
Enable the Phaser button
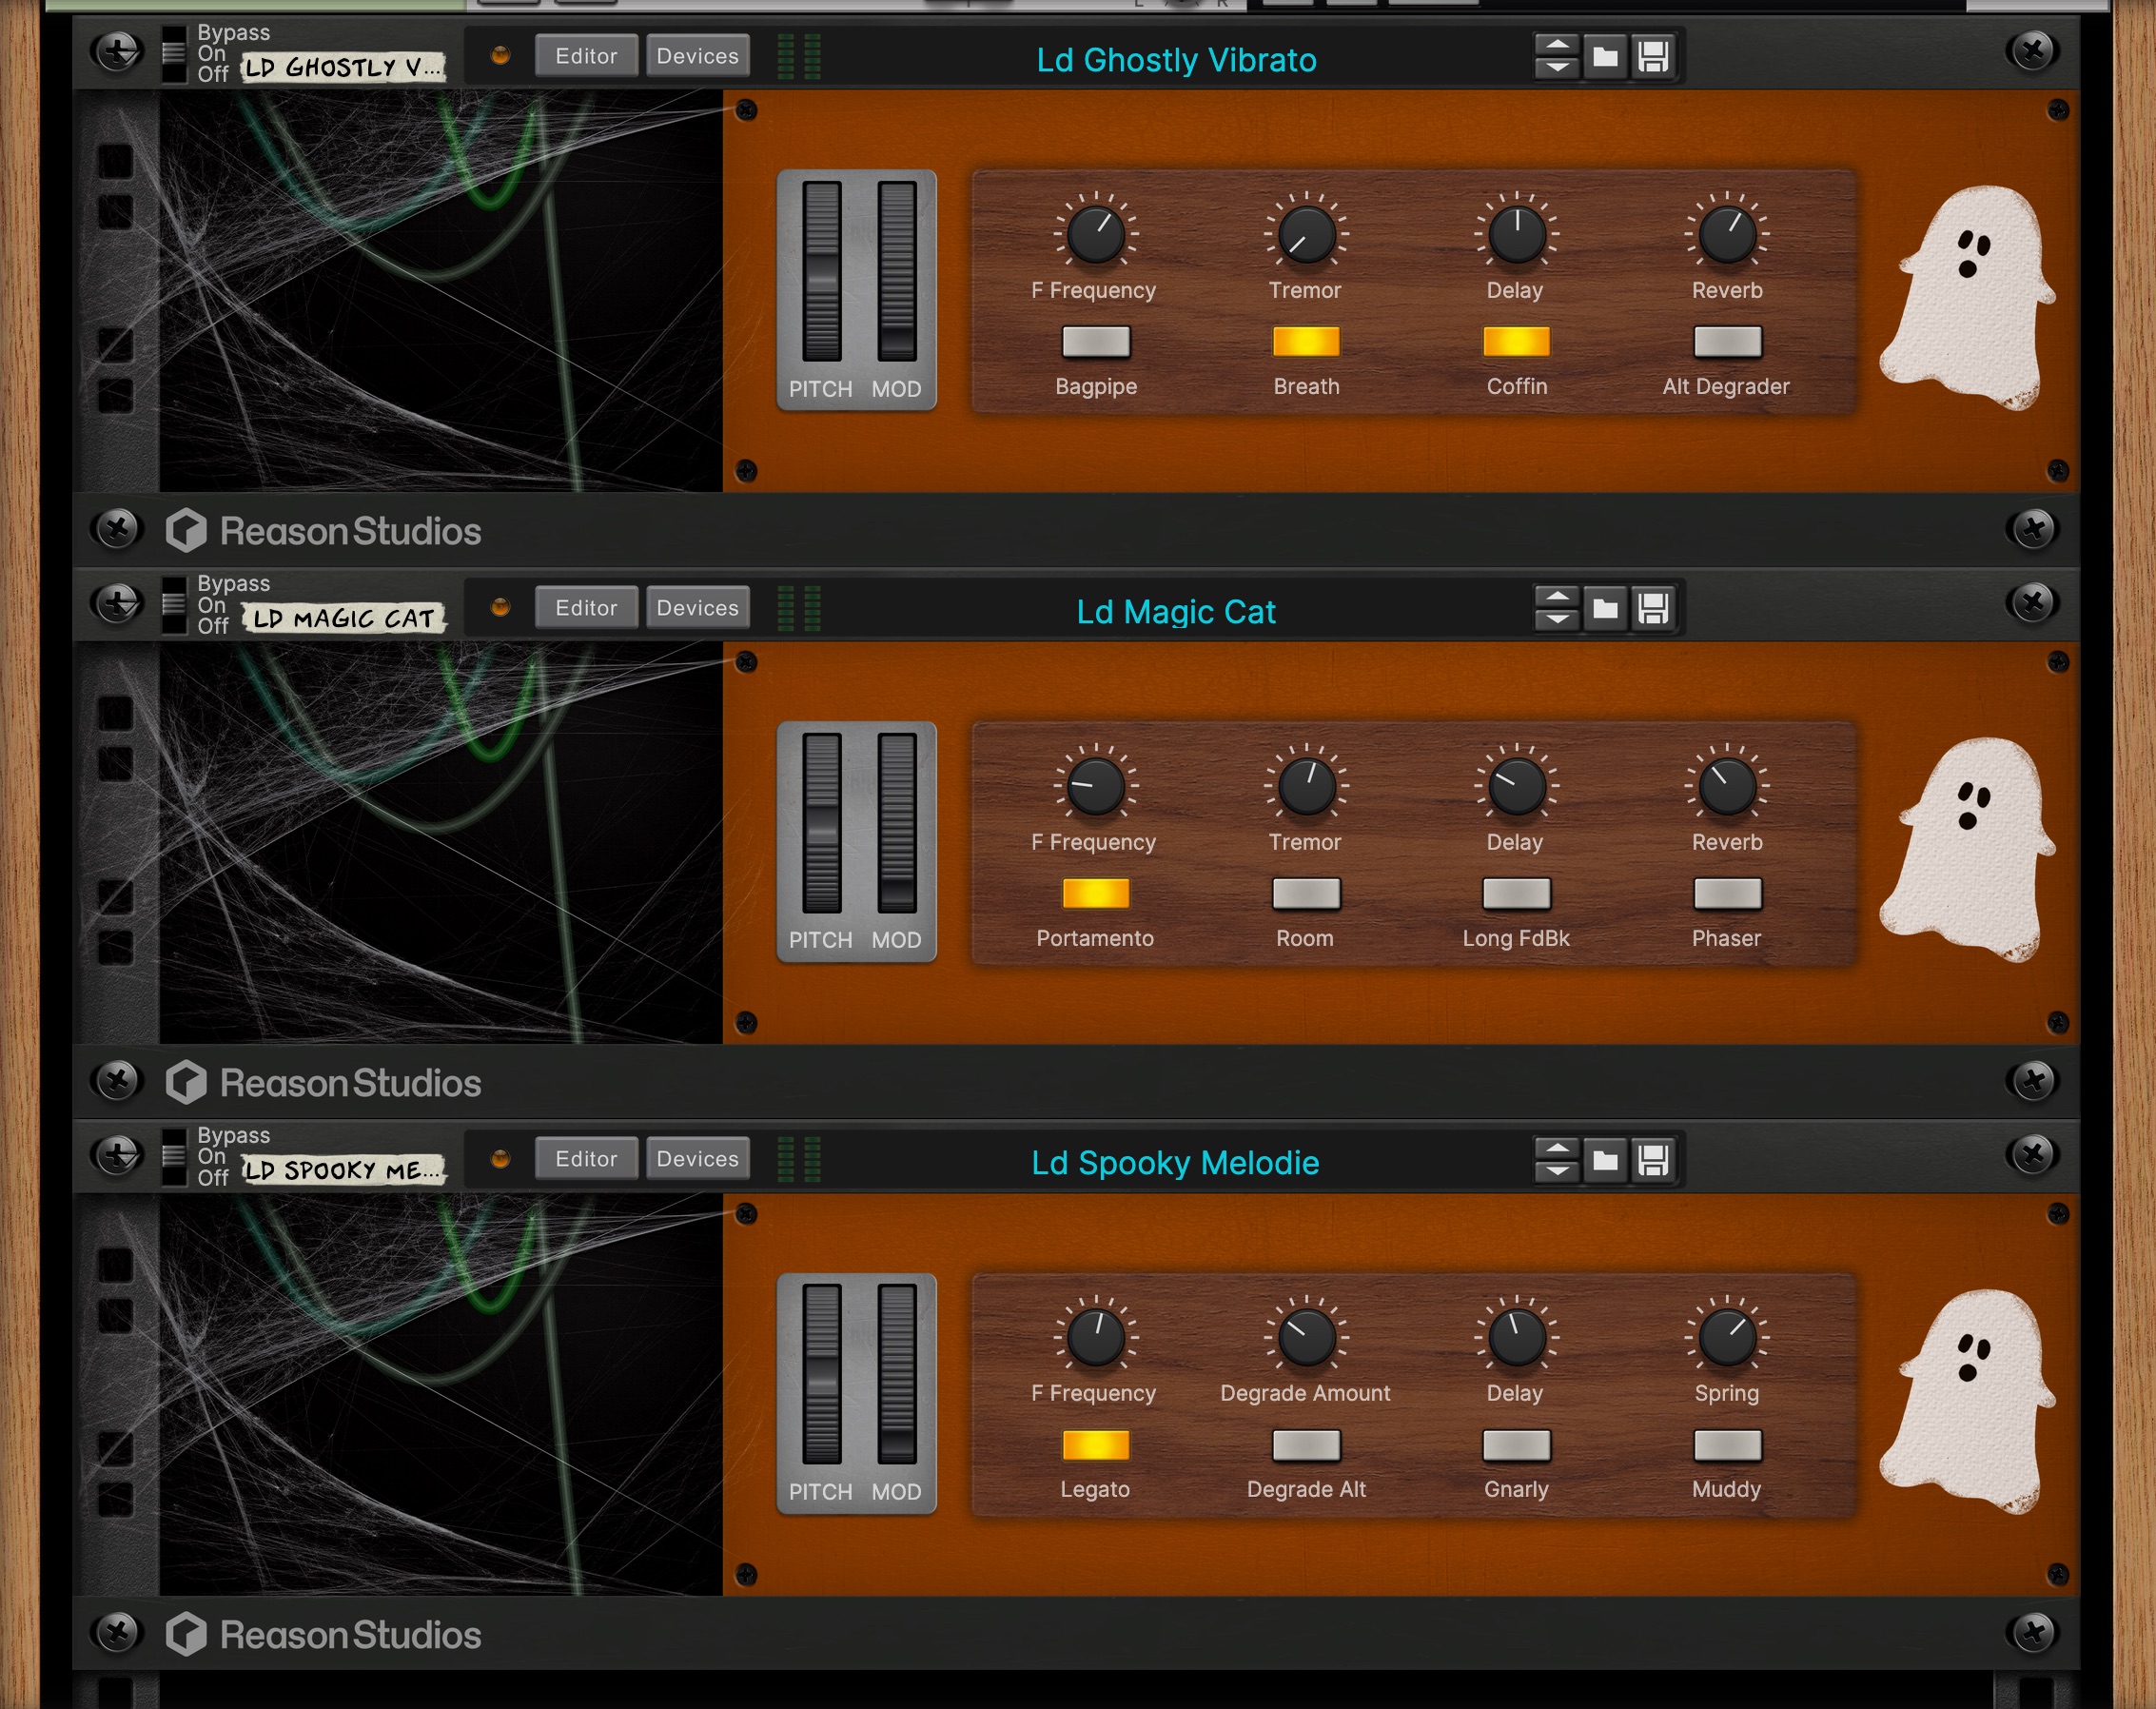[1728, 894]
